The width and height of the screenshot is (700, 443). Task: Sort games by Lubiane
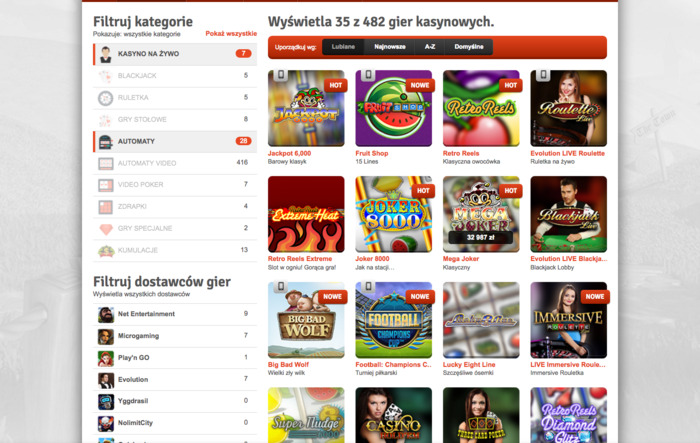tap(344, 47)
